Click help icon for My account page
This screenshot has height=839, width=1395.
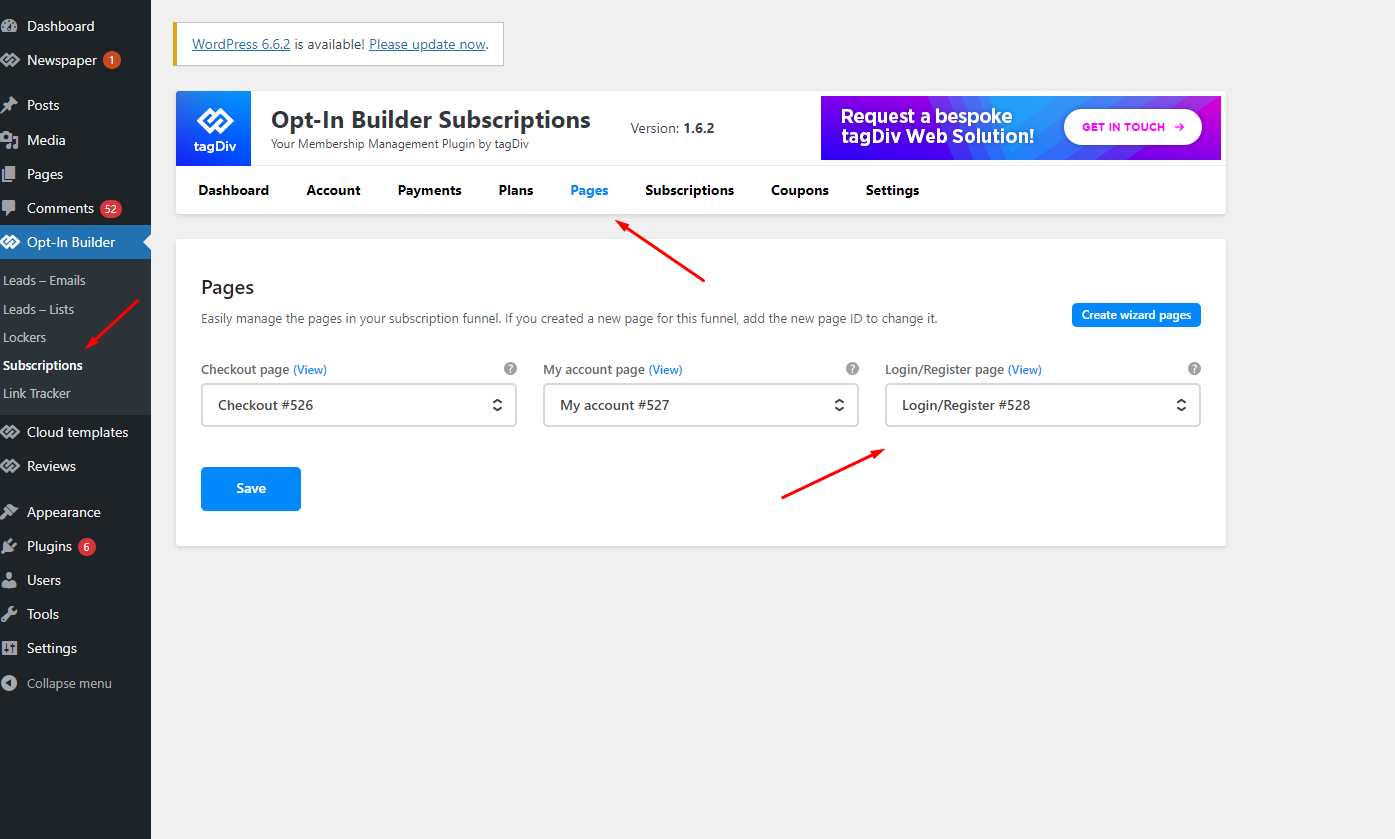pyautogui.click(x=852, y=368)
